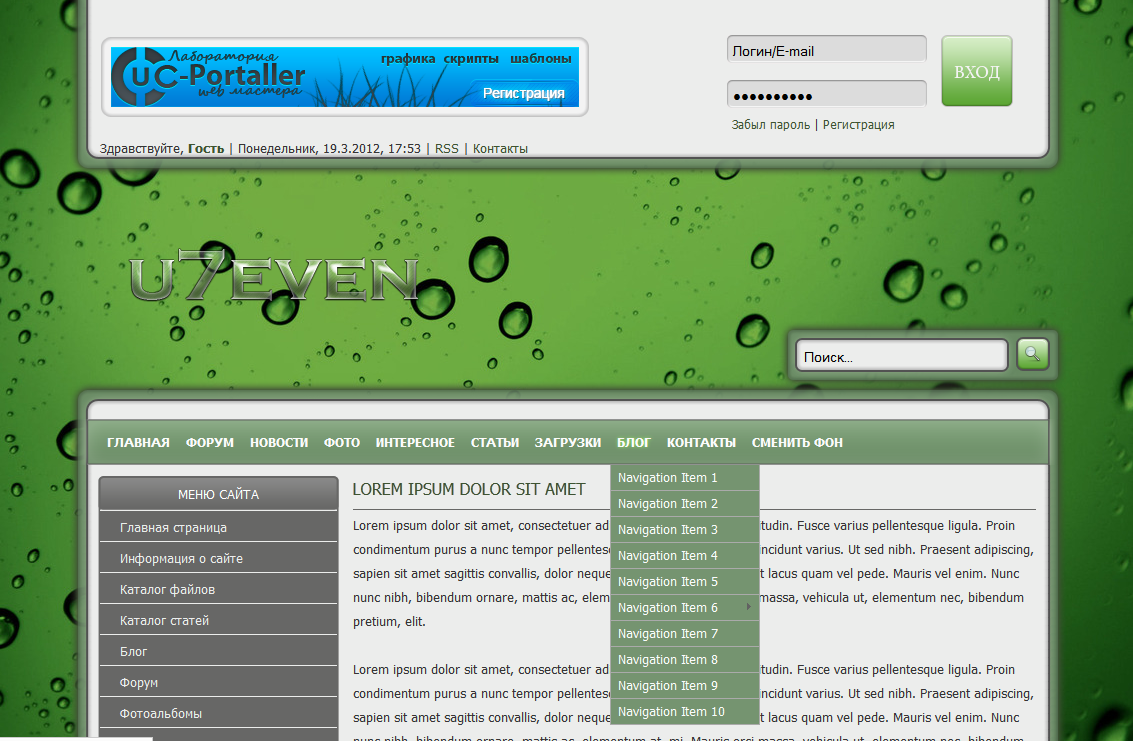The height and width of the screenshot is (741, 1133).
Task: Click the Поиск search box
Action: pos(901,356)
